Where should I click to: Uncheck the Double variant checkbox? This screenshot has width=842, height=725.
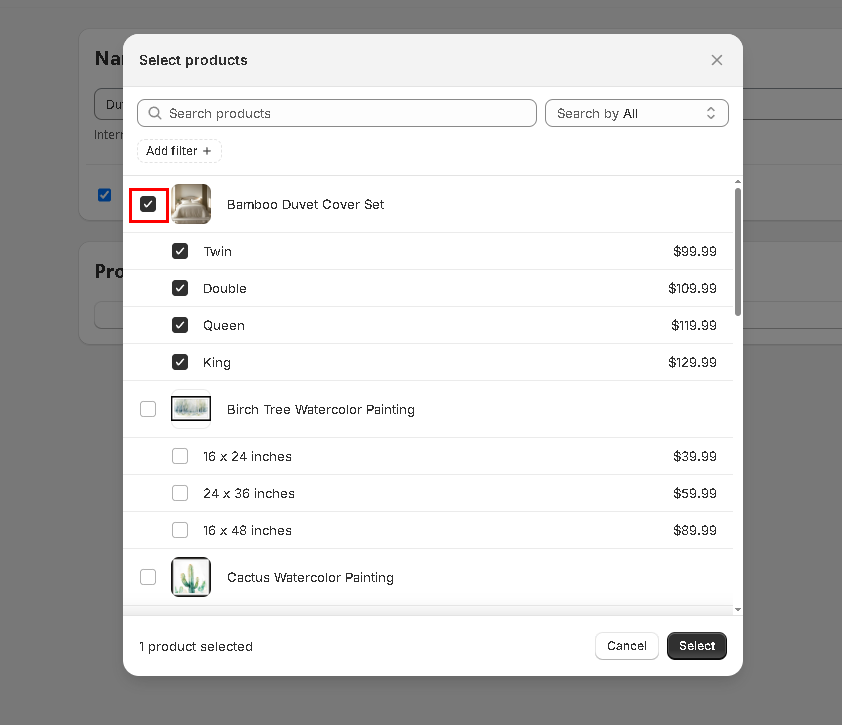tap(180, 288)
